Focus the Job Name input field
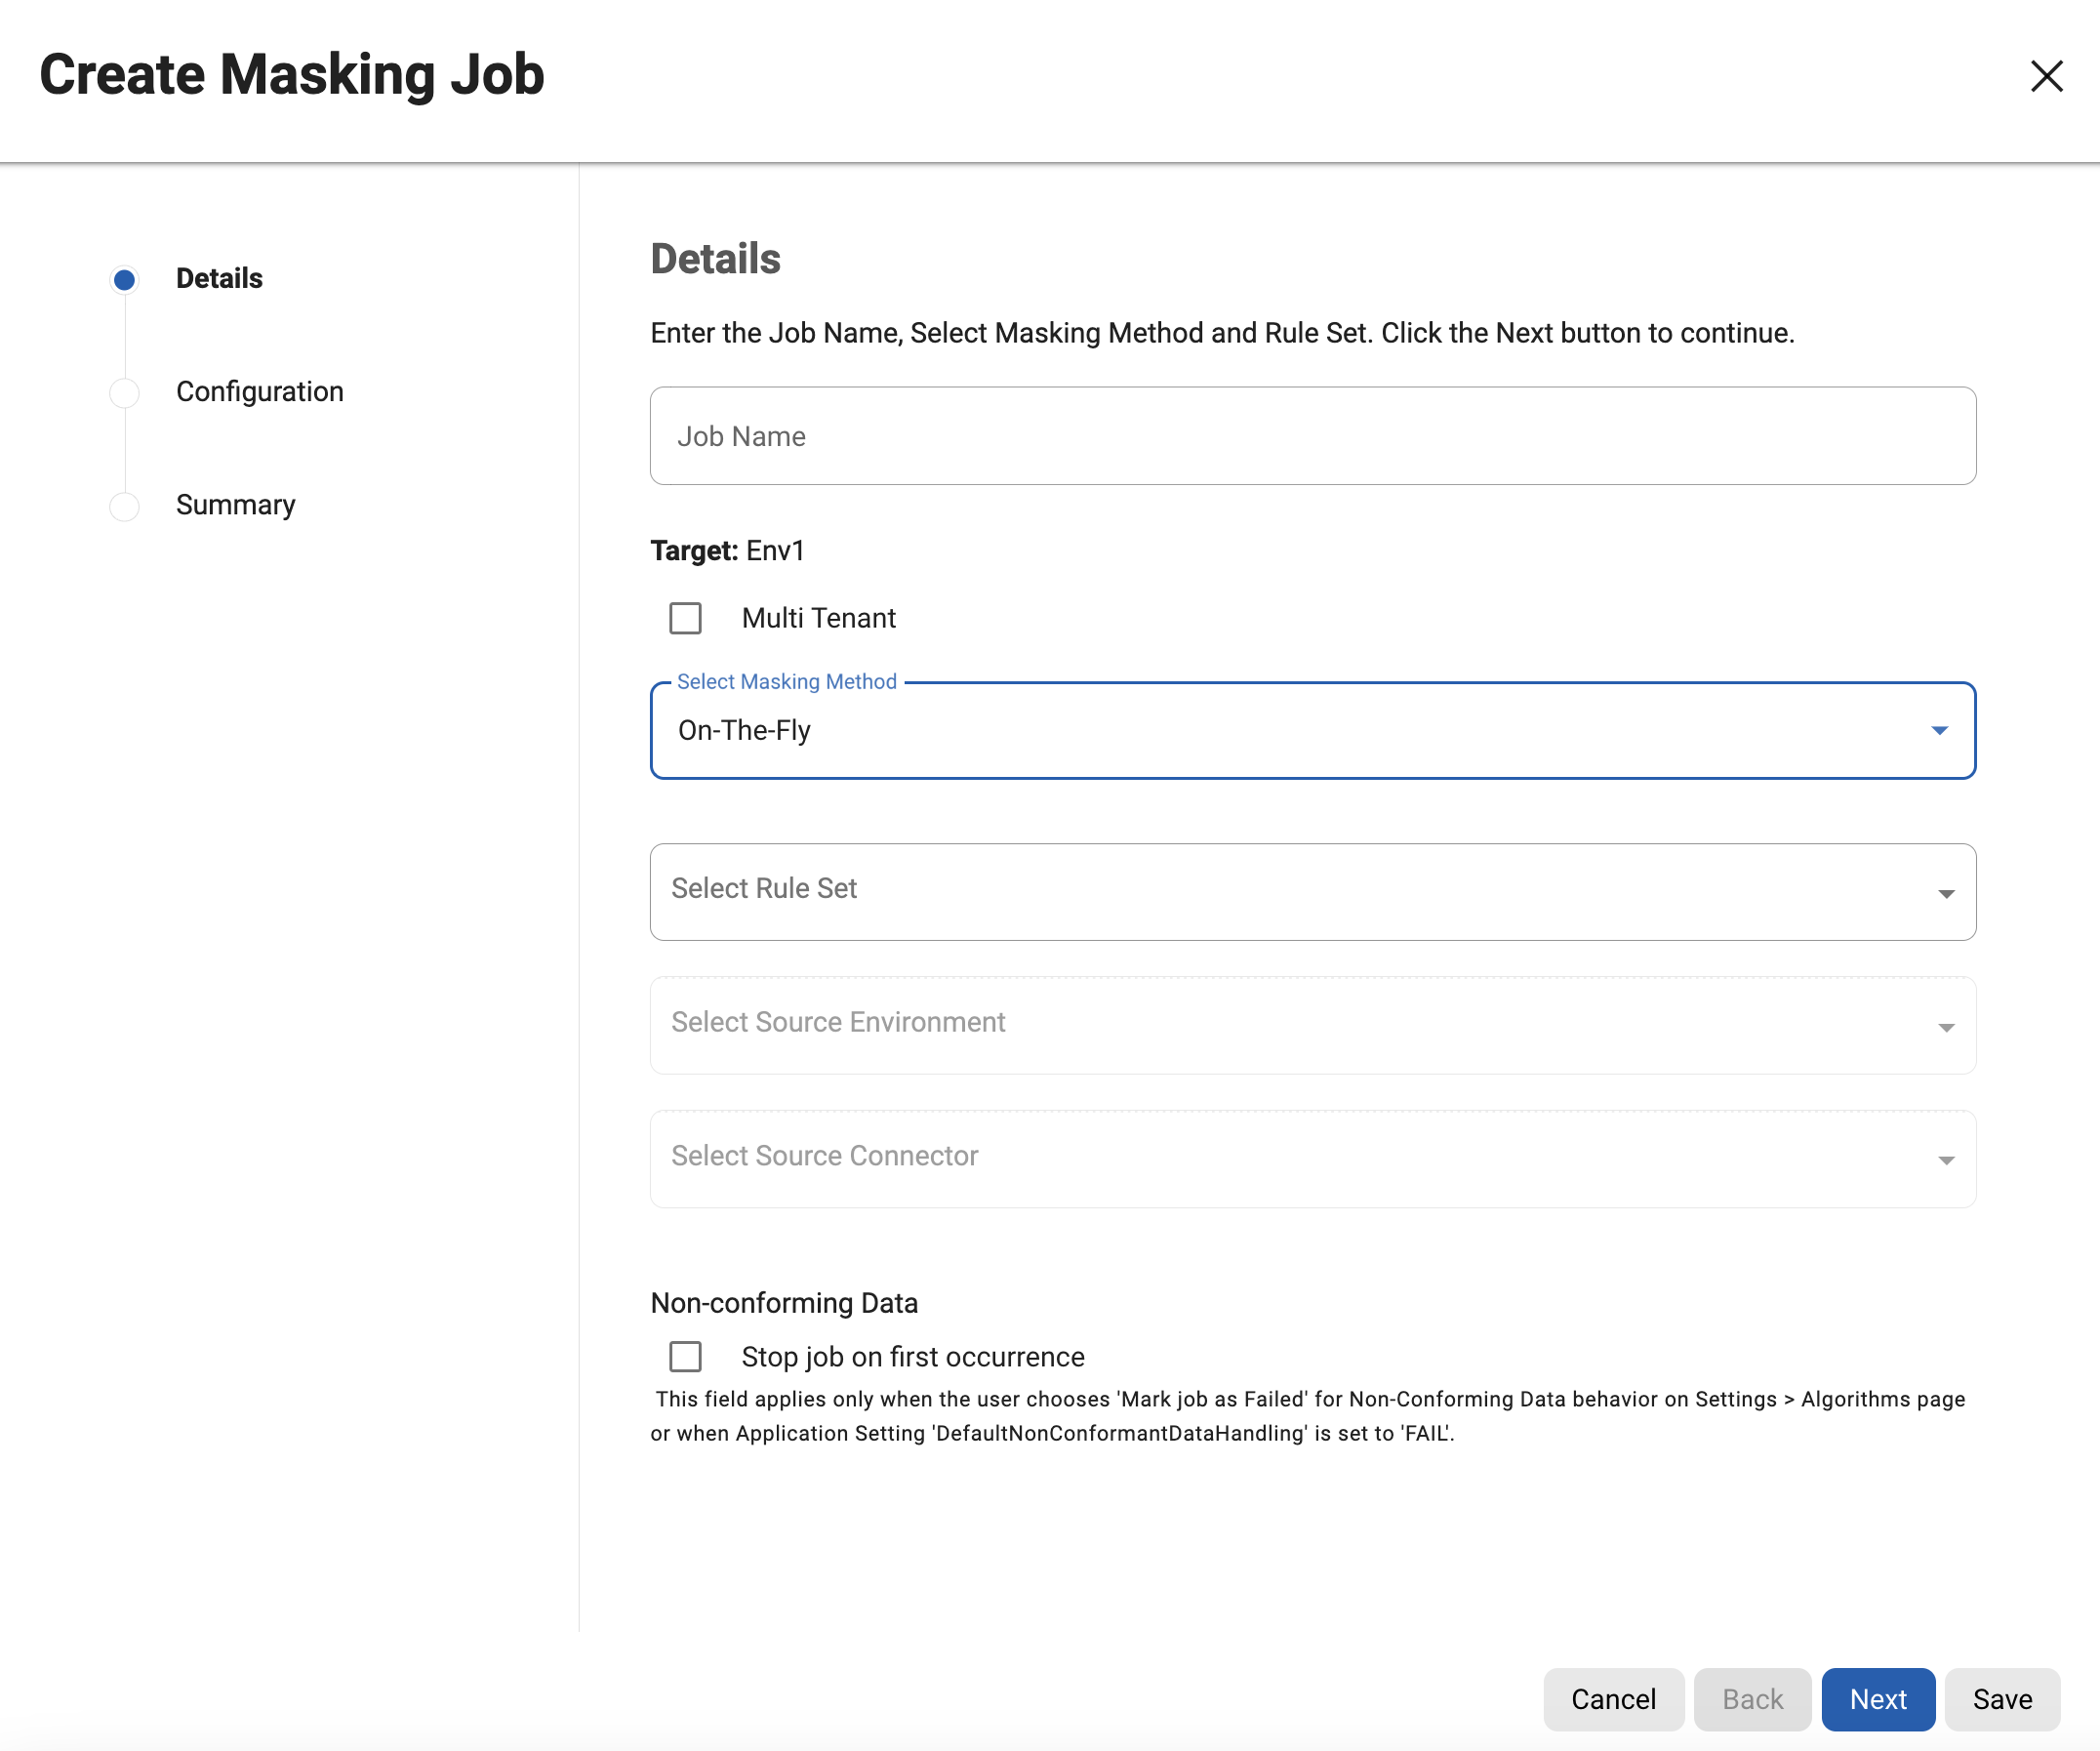2100x1751 pixels. 1312,436
